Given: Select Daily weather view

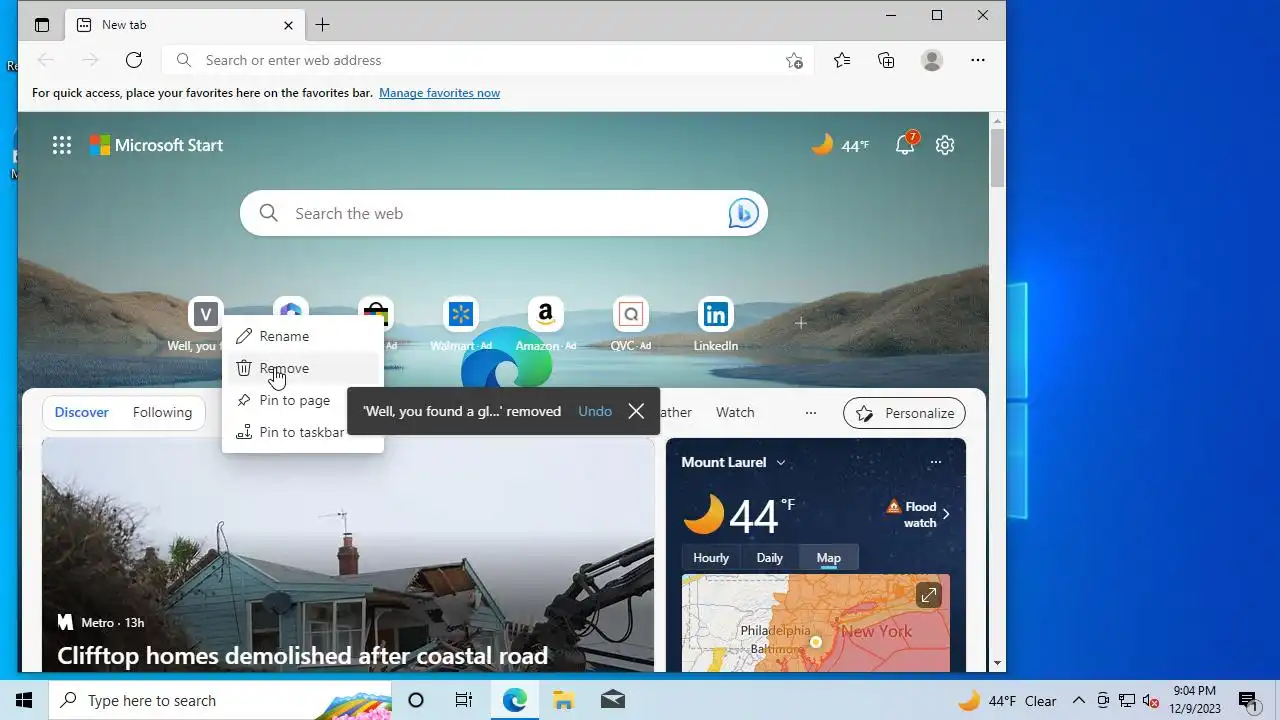Looking at the screenshot, I should tap(769, 558).
